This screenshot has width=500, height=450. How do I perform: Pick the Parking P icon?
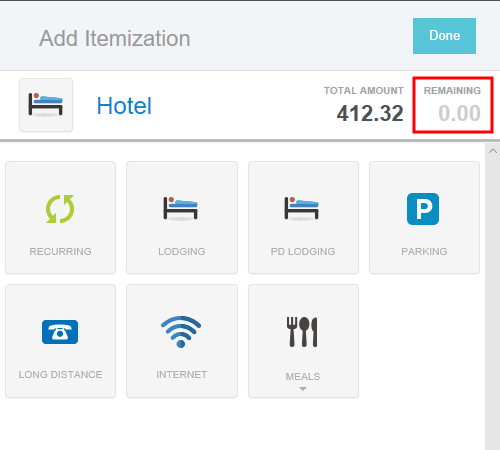[x=423, y=209]
